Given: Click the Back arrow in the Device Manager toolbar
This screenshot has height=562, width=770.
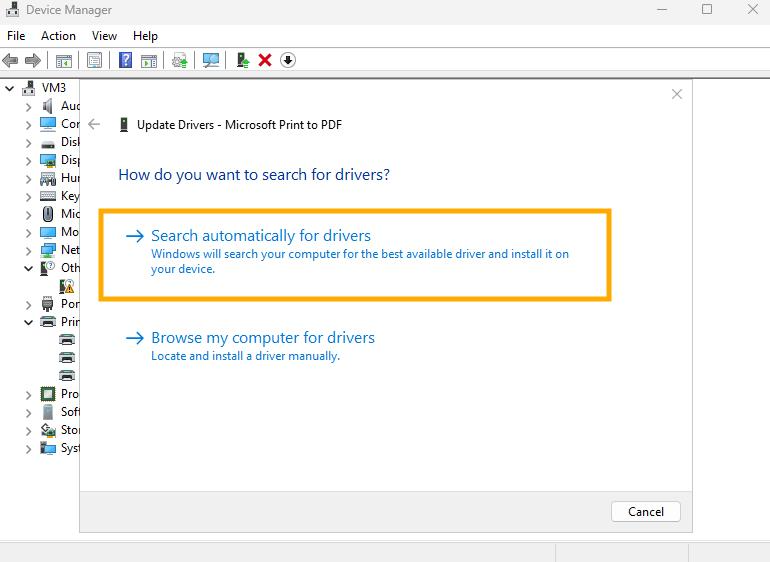Looking at the screenshot, I should (10, 60).
